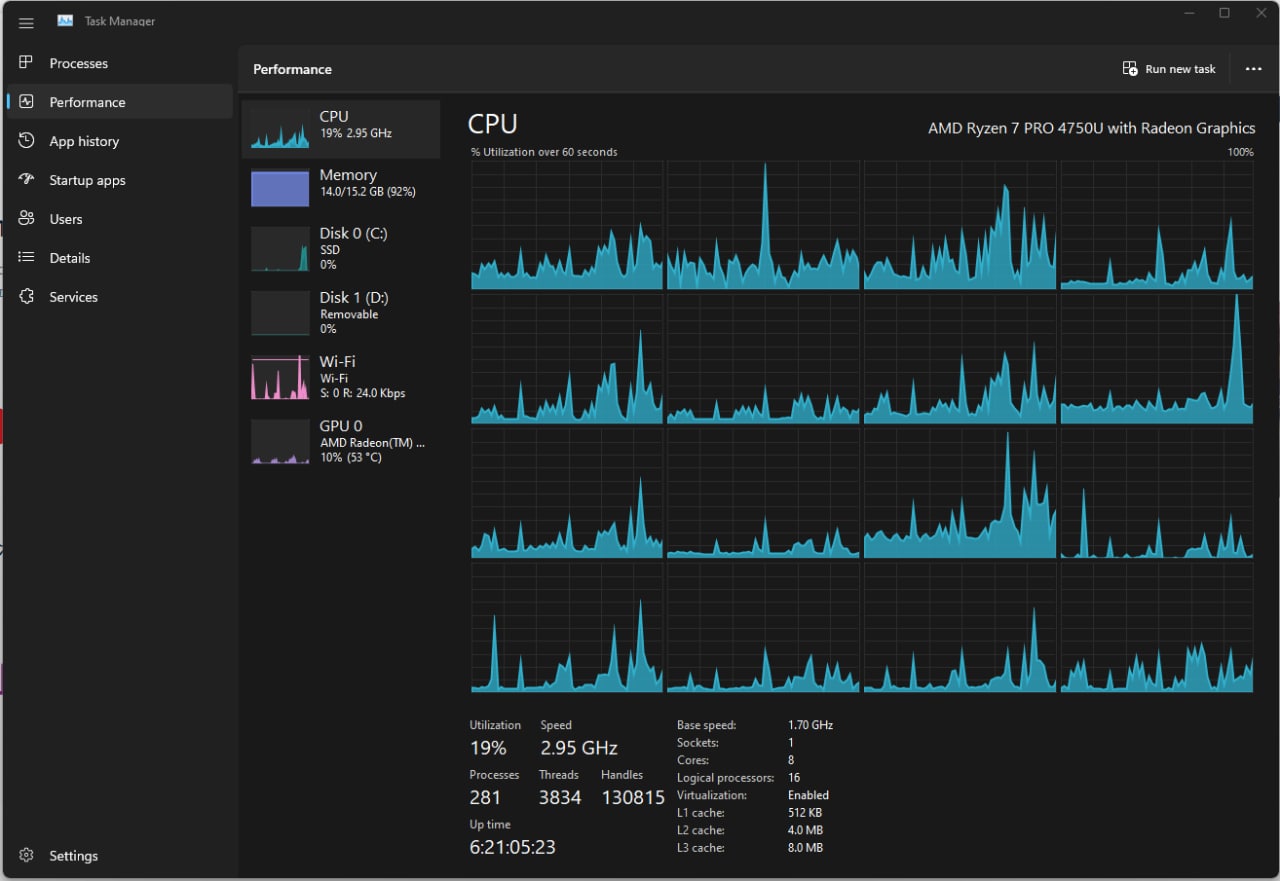Click the Task Manager title bar icon
Viewport: 1280px width, 881px height.
pyautogui.click(x=65, y=21)
